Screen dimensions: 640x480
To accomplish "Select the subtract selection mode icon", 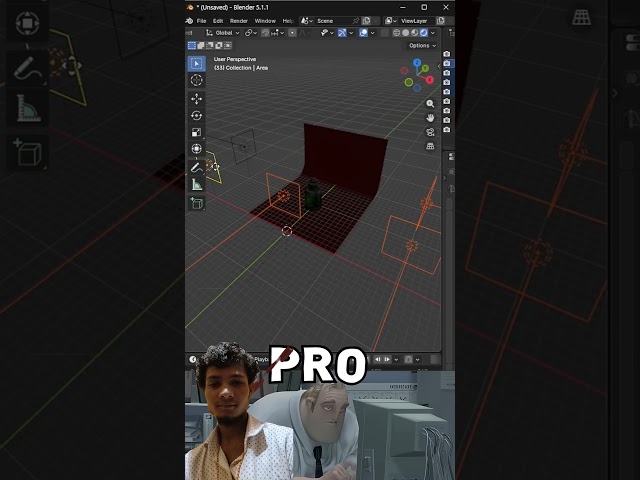I will click(210, 45).
